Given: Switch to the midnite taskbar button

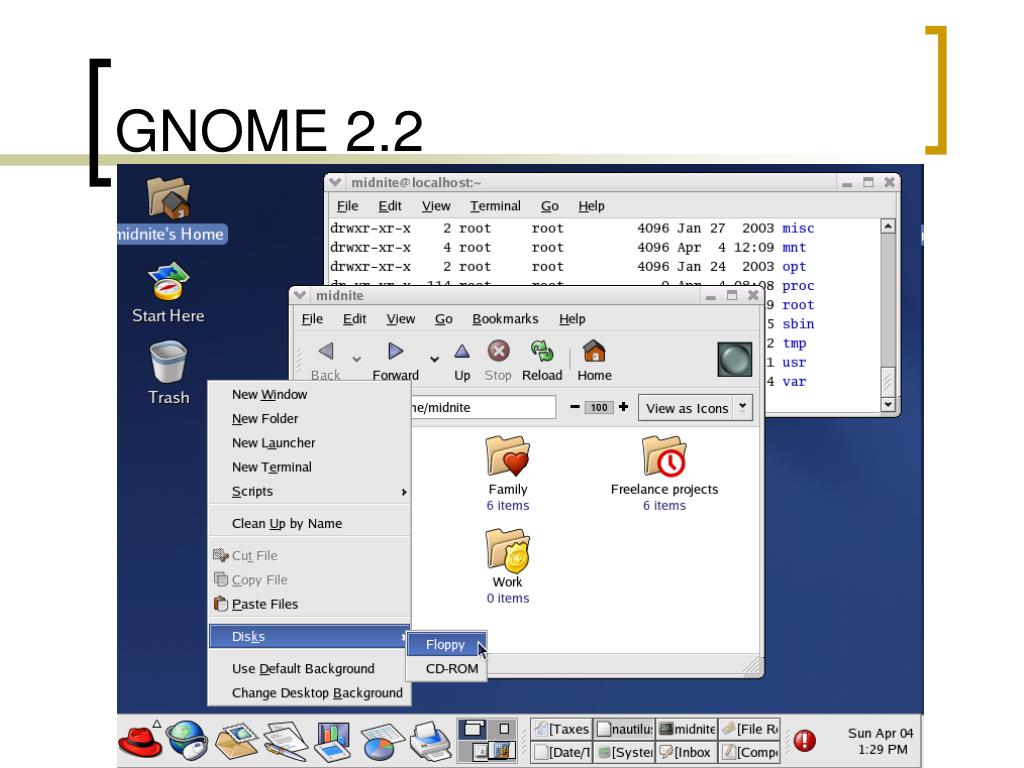Looking at the screenshot, I should [686, 728].
